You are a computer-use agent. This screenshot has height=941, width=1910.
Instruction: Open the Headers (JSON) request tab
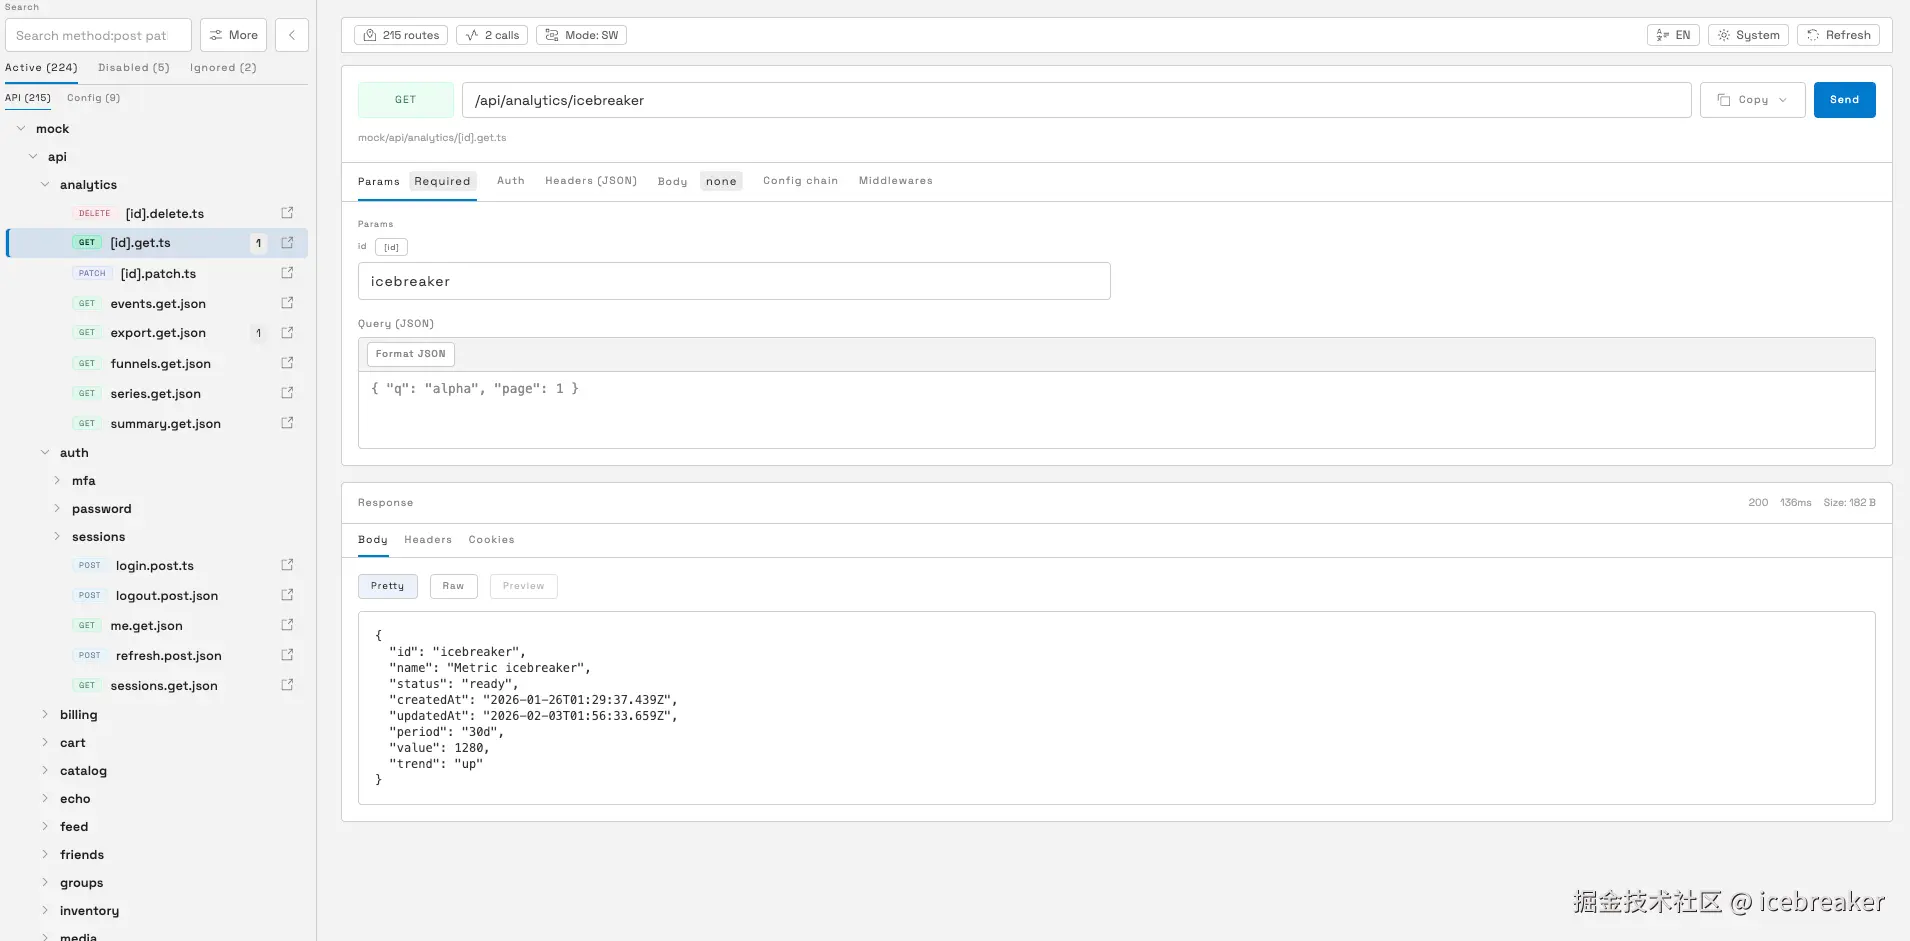(x=591, y=181)
